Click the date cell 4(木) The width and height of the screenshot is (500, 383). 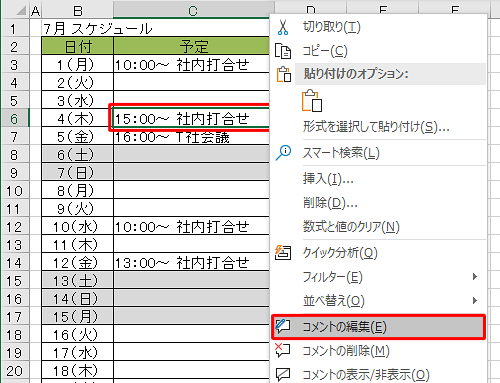pyautogui.click(x=78, y=118)
